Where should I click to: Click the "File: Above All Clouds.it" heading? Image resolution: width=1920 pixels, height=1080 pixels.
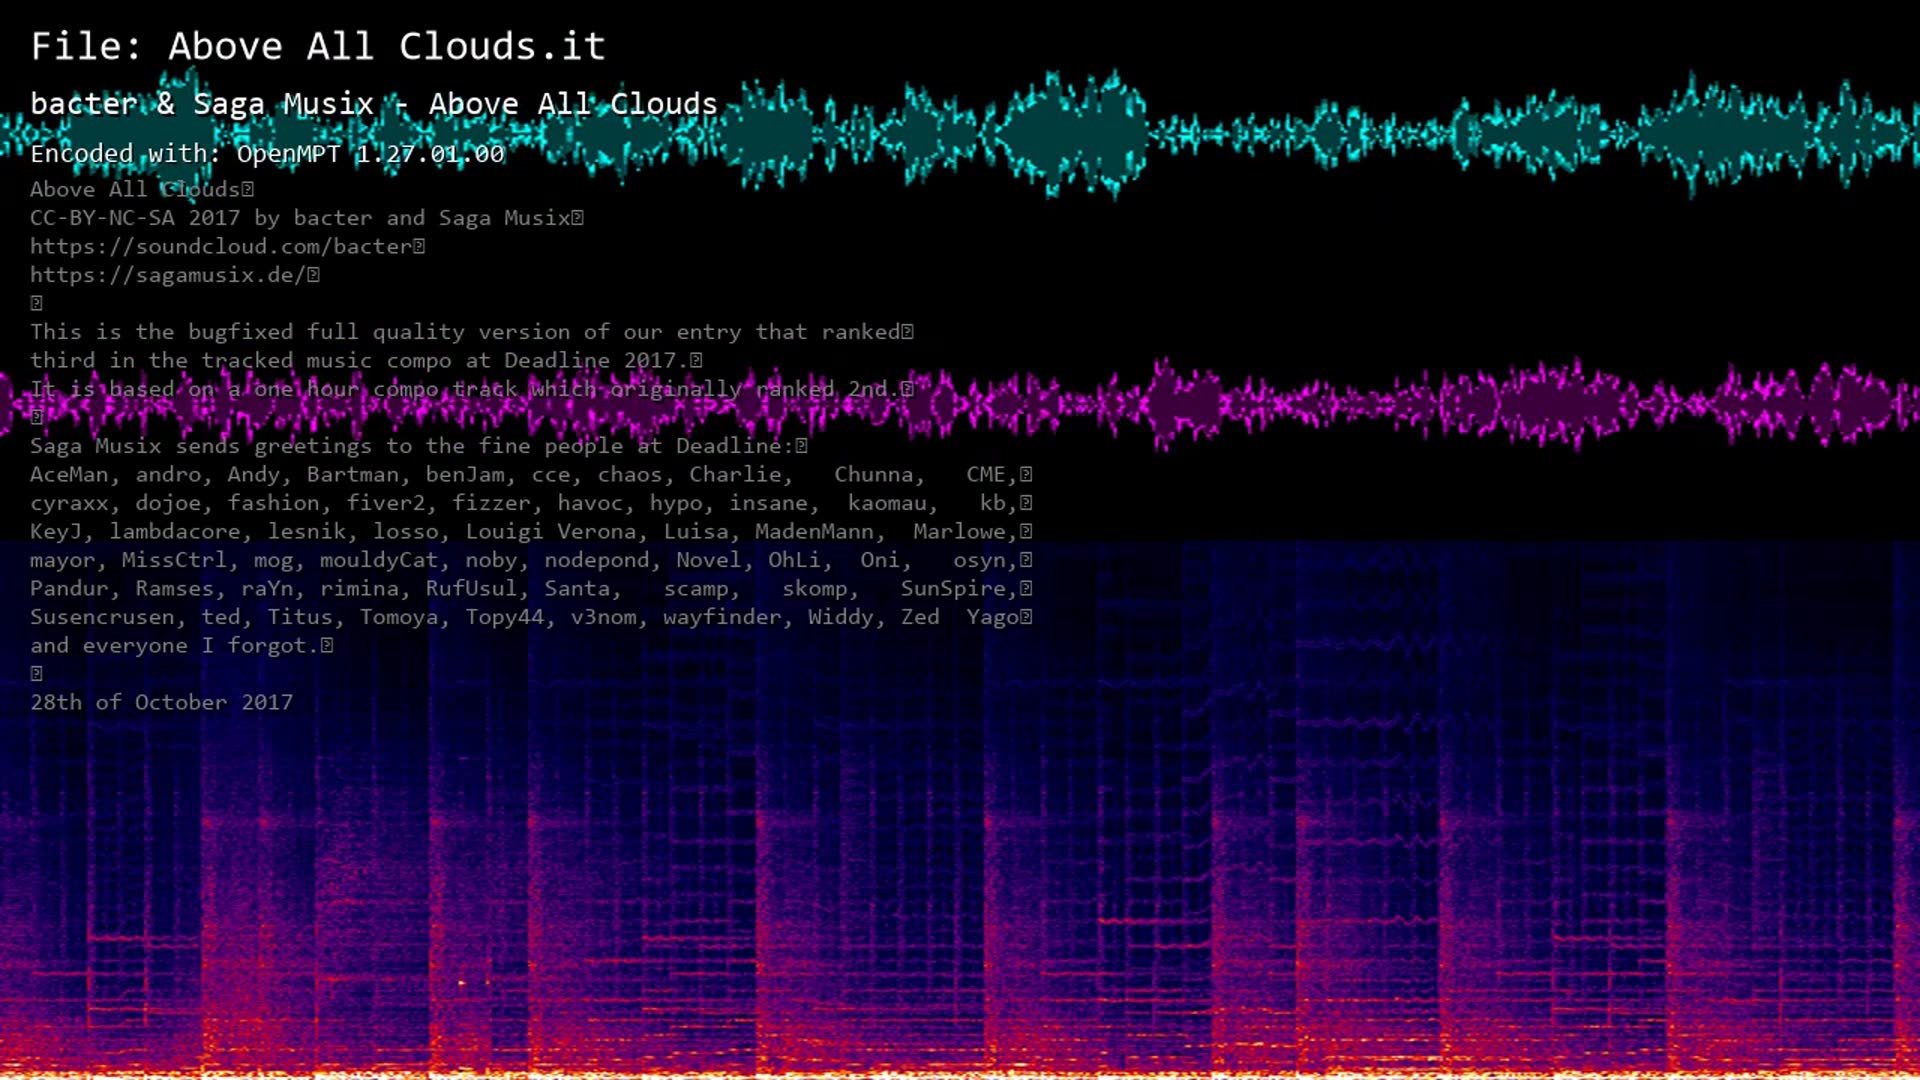318,47
